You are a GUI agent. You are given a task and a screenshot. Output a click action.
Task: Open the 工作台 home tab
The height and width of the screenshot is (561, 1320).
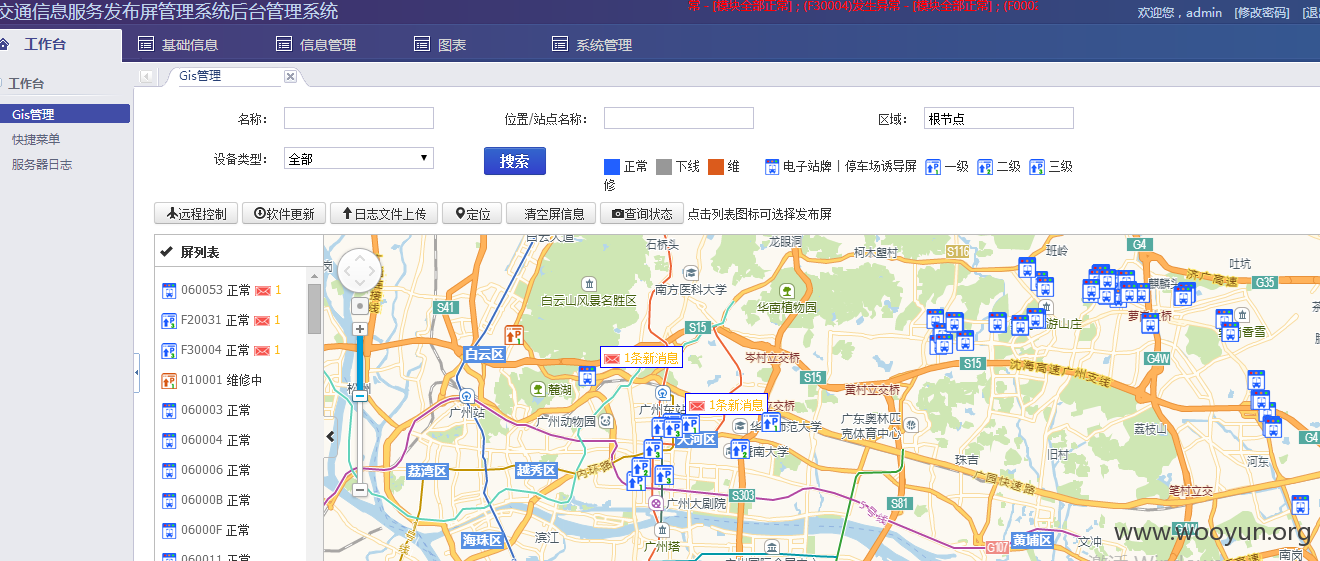45,44
